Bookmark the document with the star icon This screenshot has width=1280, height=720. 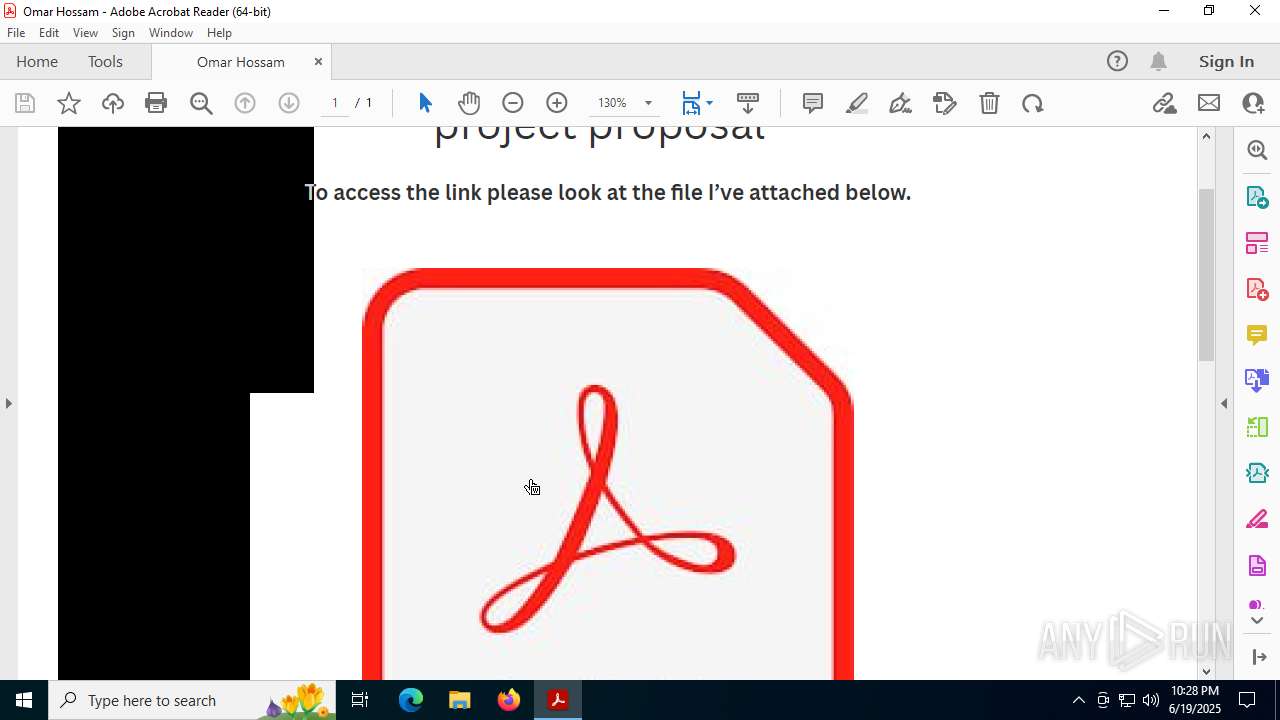(69, 103)
